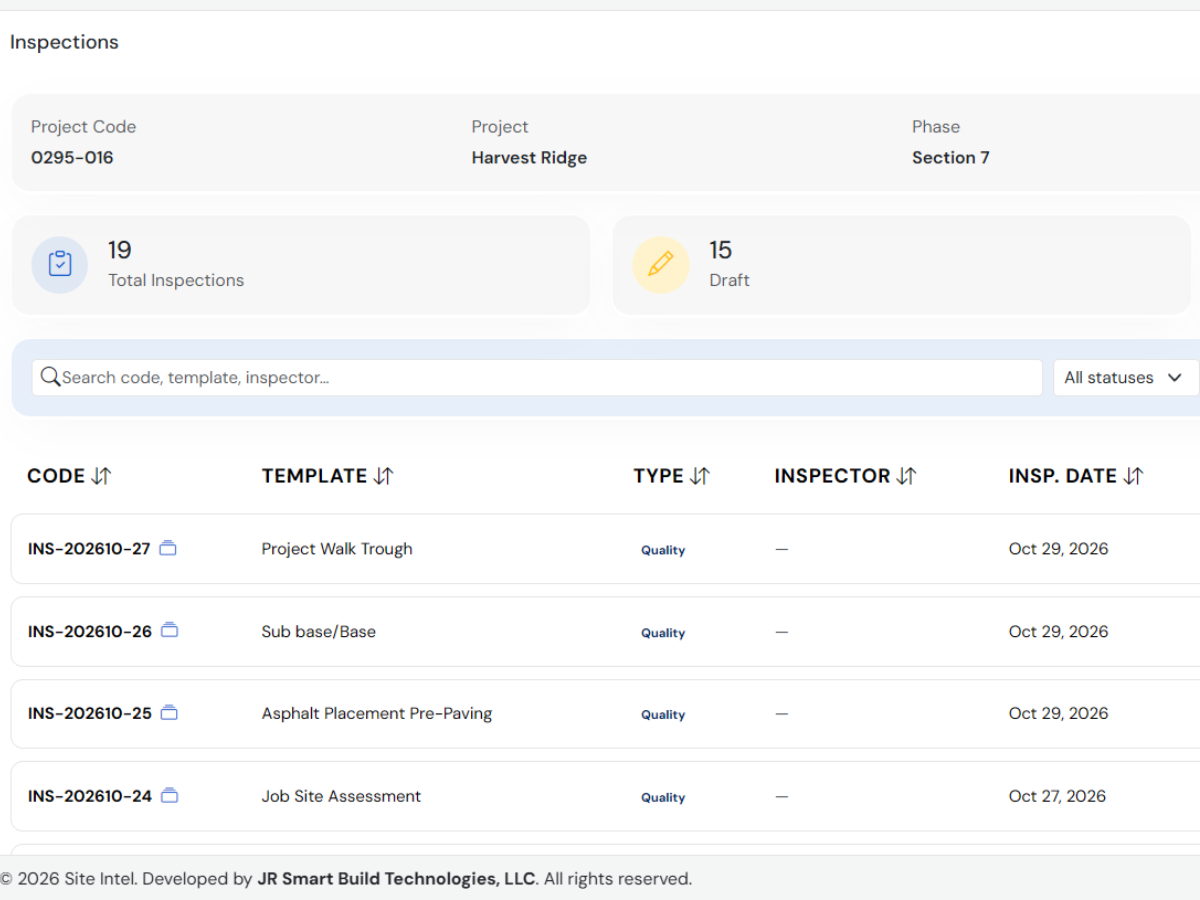The width and height of the screenshot is (1200, 900).
Task: Click the TEMPLATE column header label
Action: (315, 476)
